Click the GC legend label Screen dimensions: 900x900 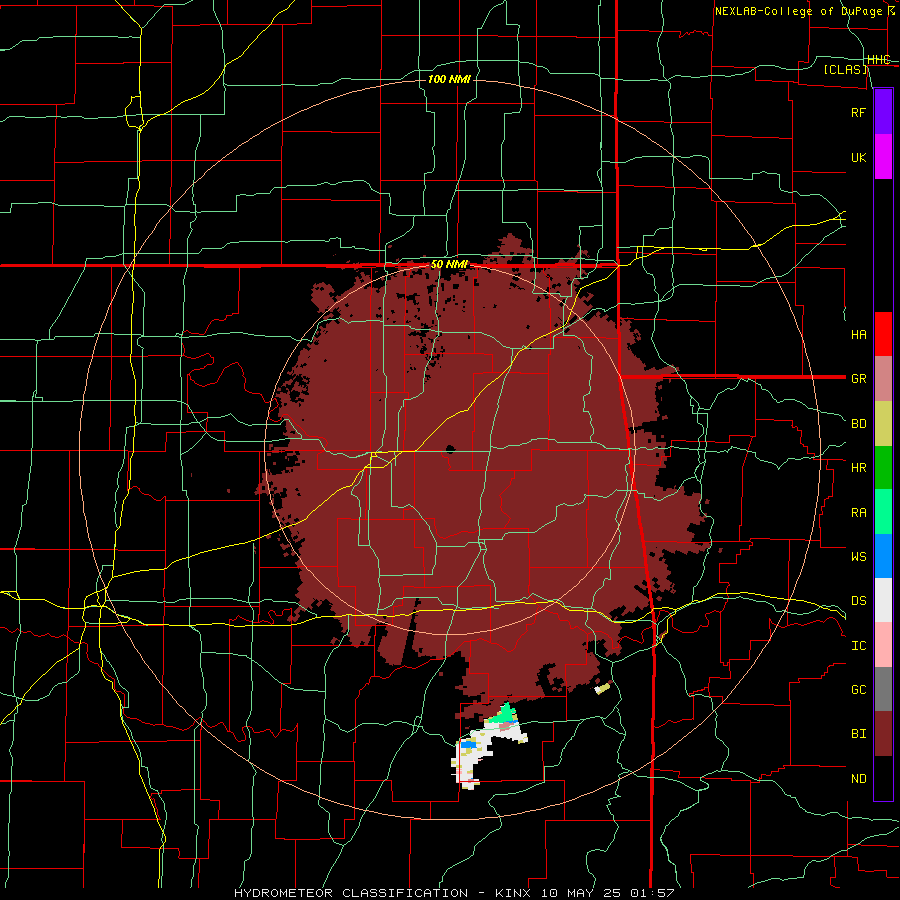[x=858, y=689]
